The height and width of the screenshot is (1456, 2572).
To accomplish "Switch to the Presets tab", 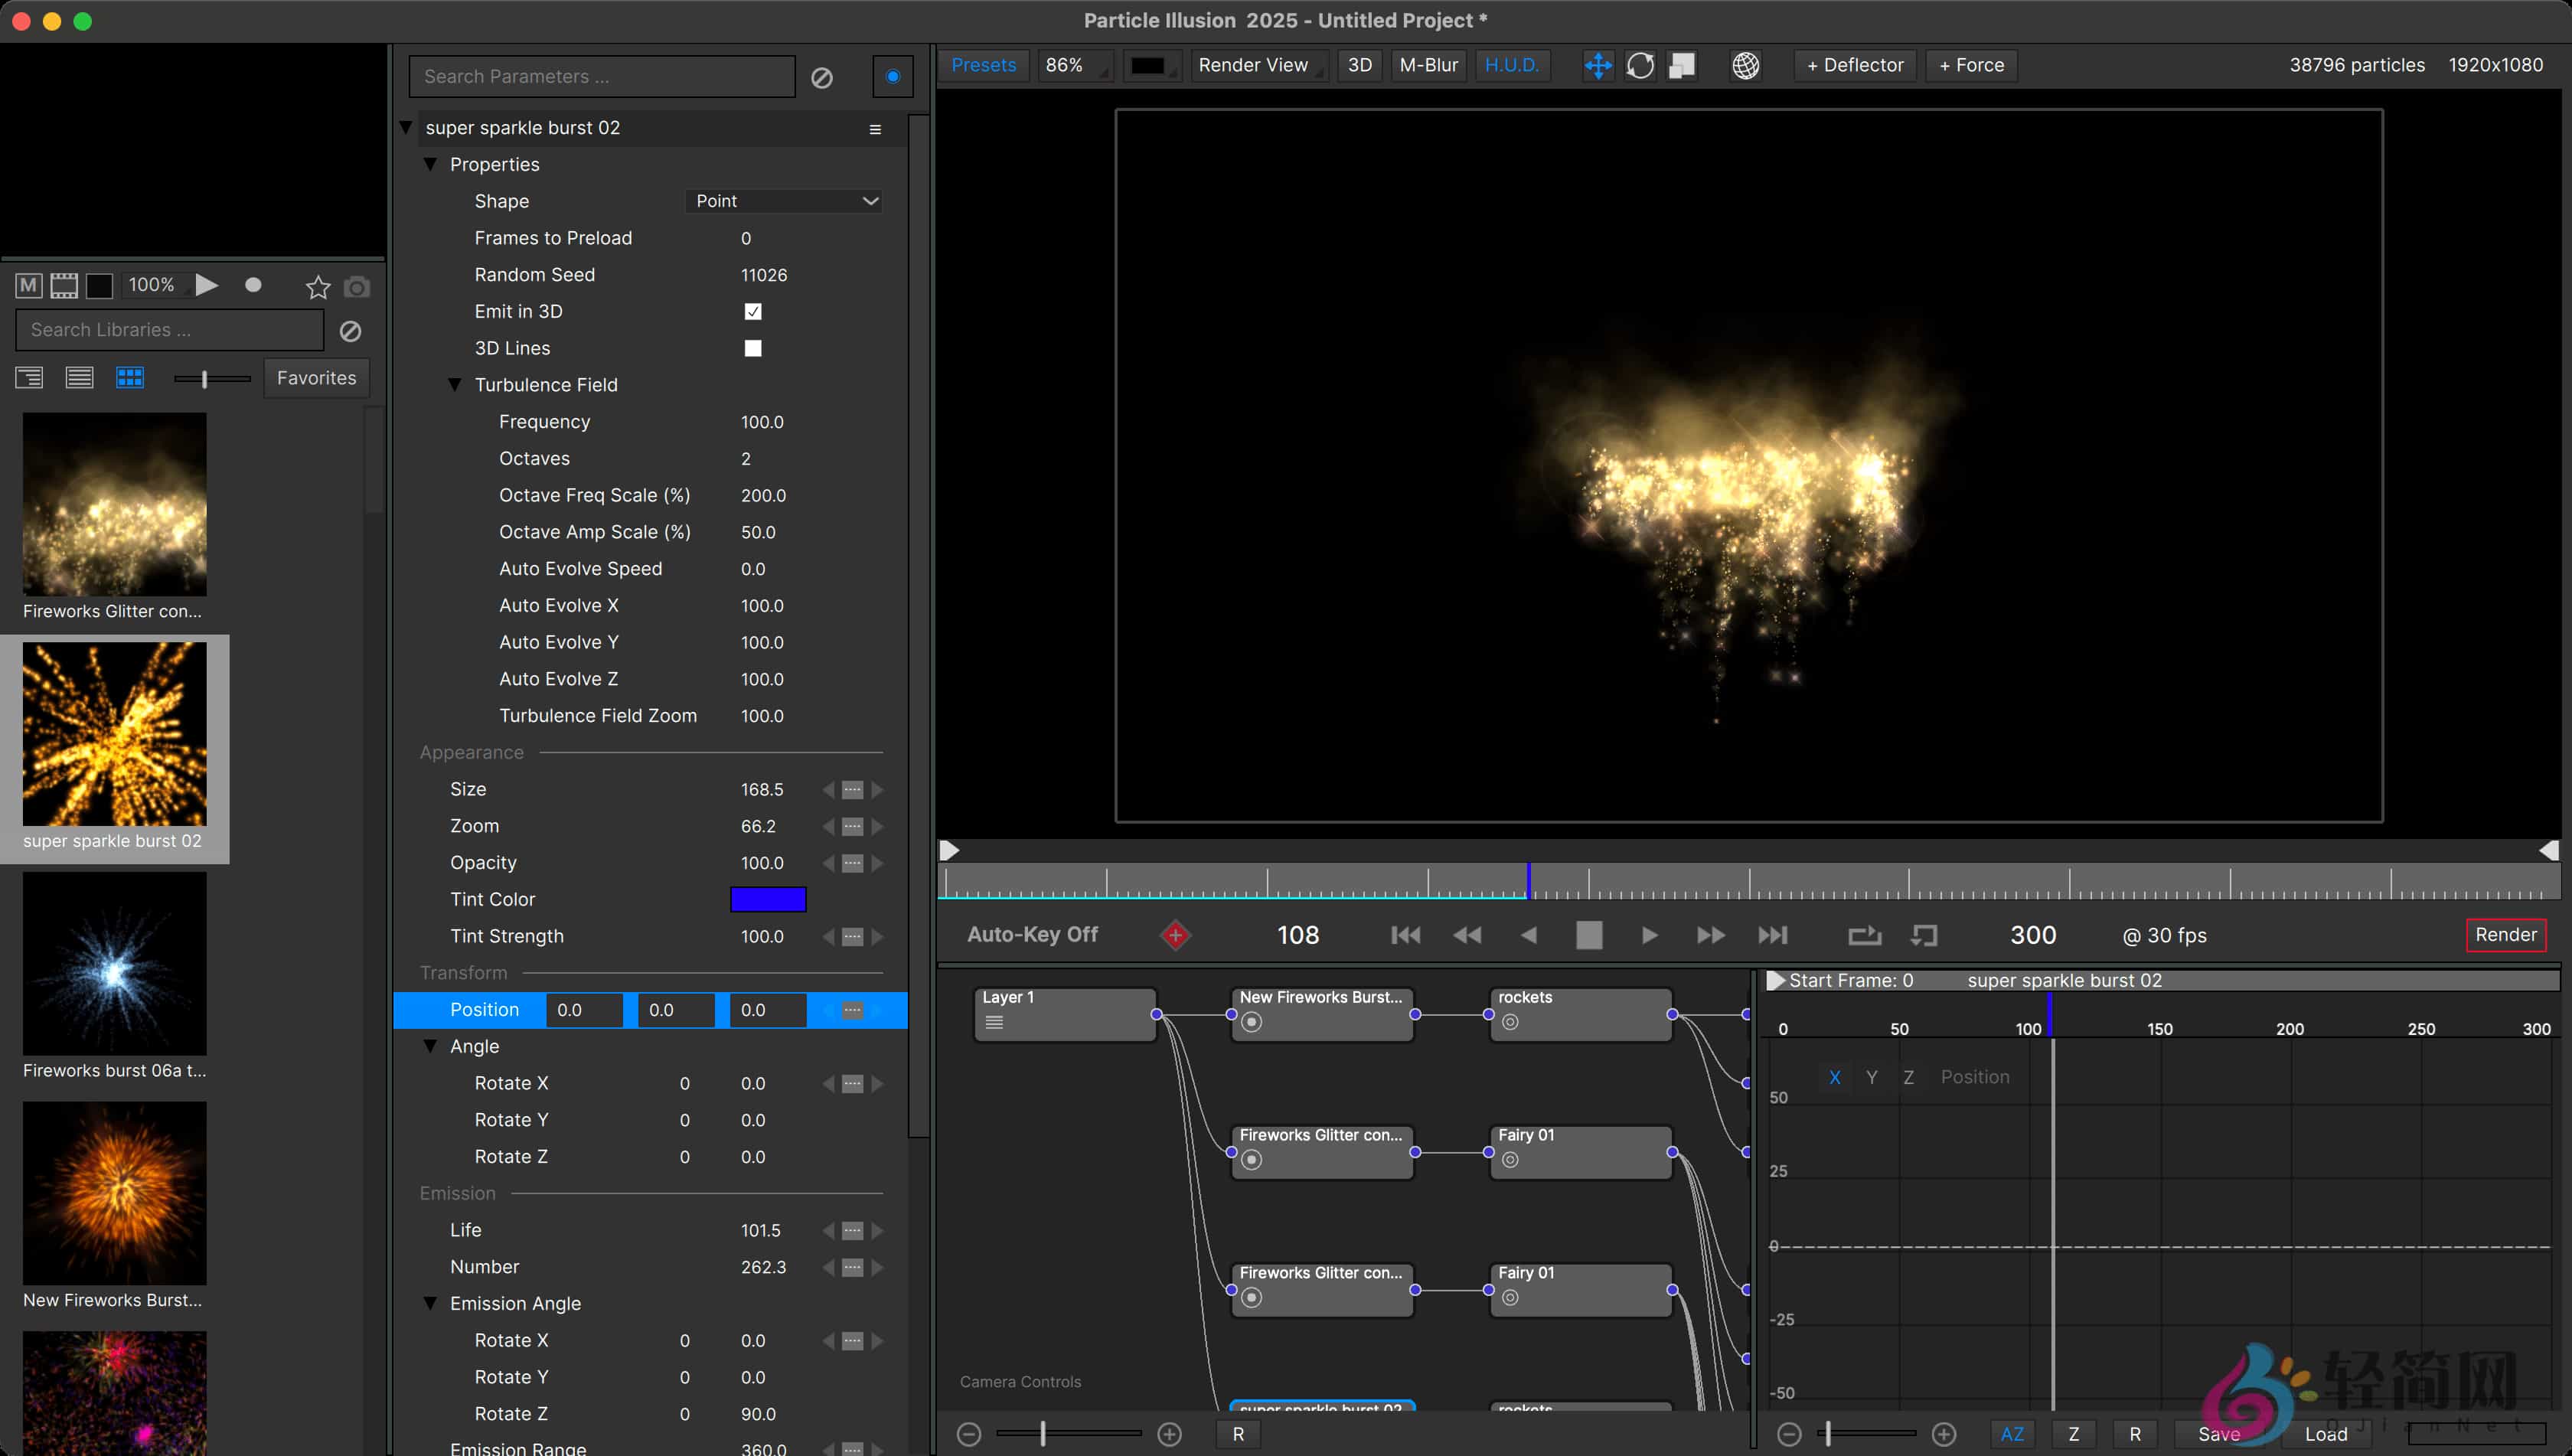I will coord(983,64).
